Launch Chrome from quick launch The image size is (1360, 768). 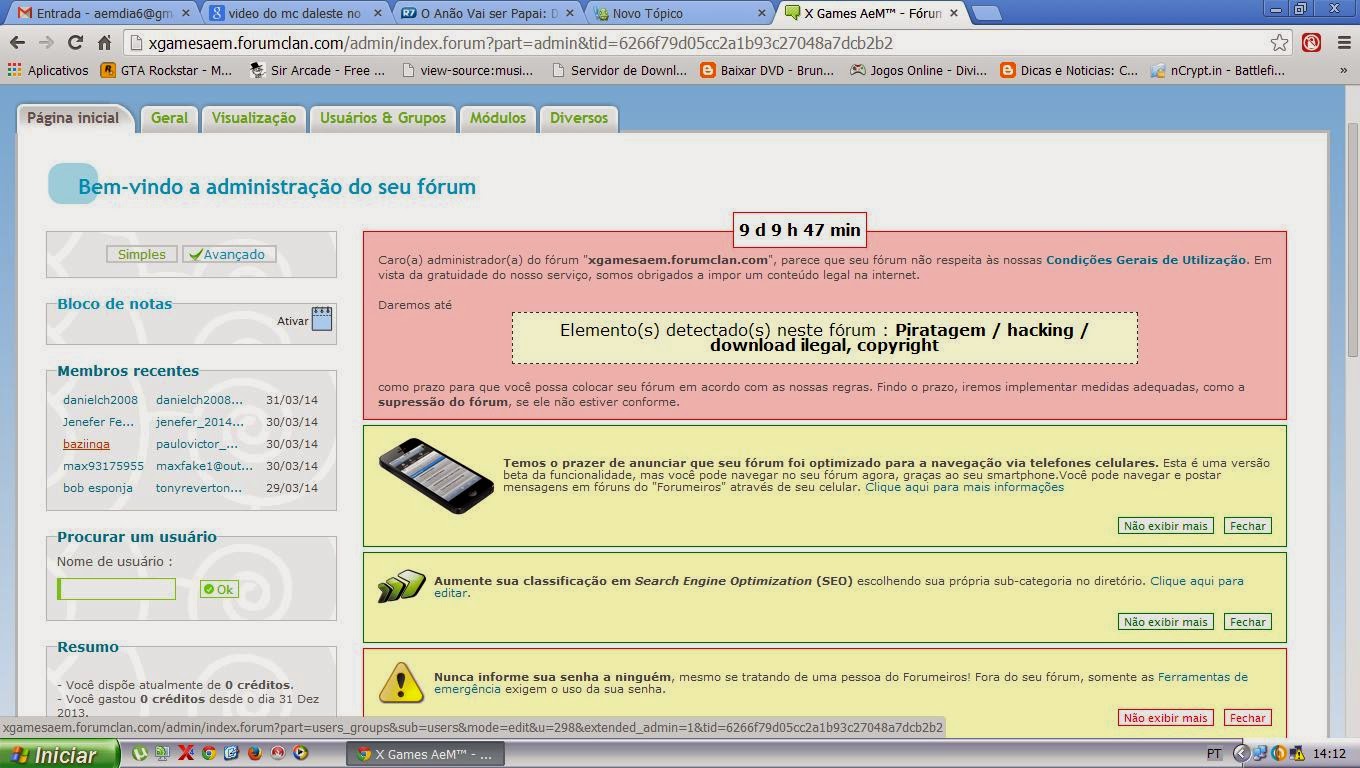pos(209,753)
